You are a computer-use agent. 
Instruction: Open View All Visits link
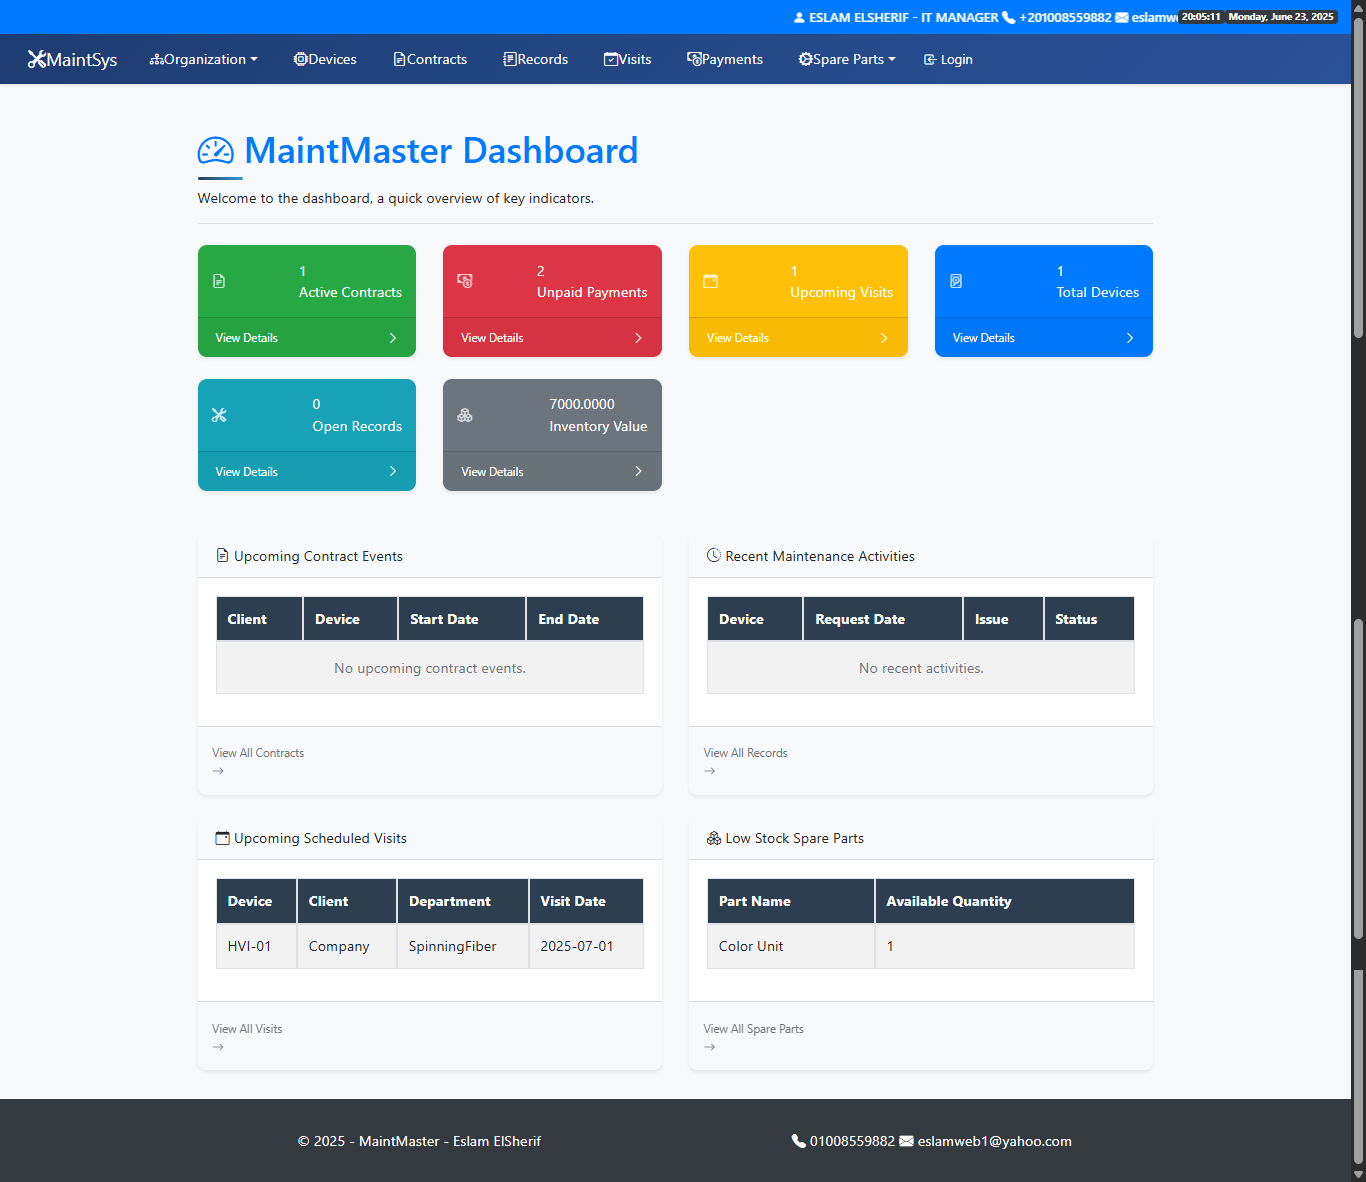(247, 1028)
